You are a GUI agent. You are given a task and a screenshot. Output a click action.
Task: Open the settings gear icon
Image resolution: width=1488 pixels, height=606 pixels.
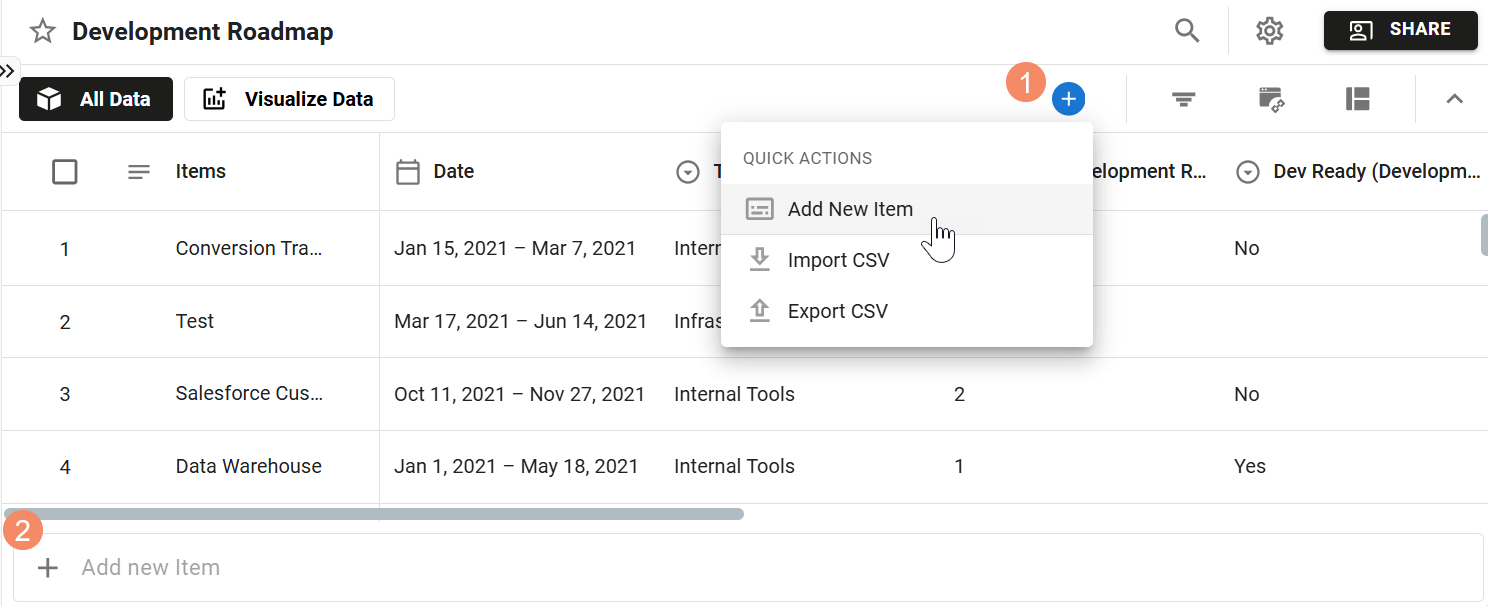(x=1269, y=30)
